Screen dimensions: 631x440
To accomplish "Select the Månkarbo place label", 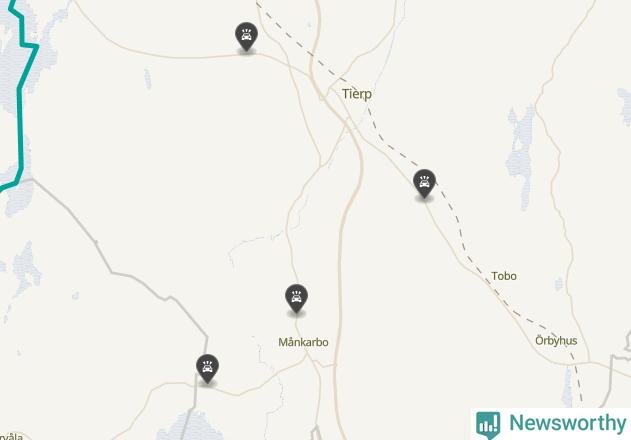I will click(x=303, y=342).
